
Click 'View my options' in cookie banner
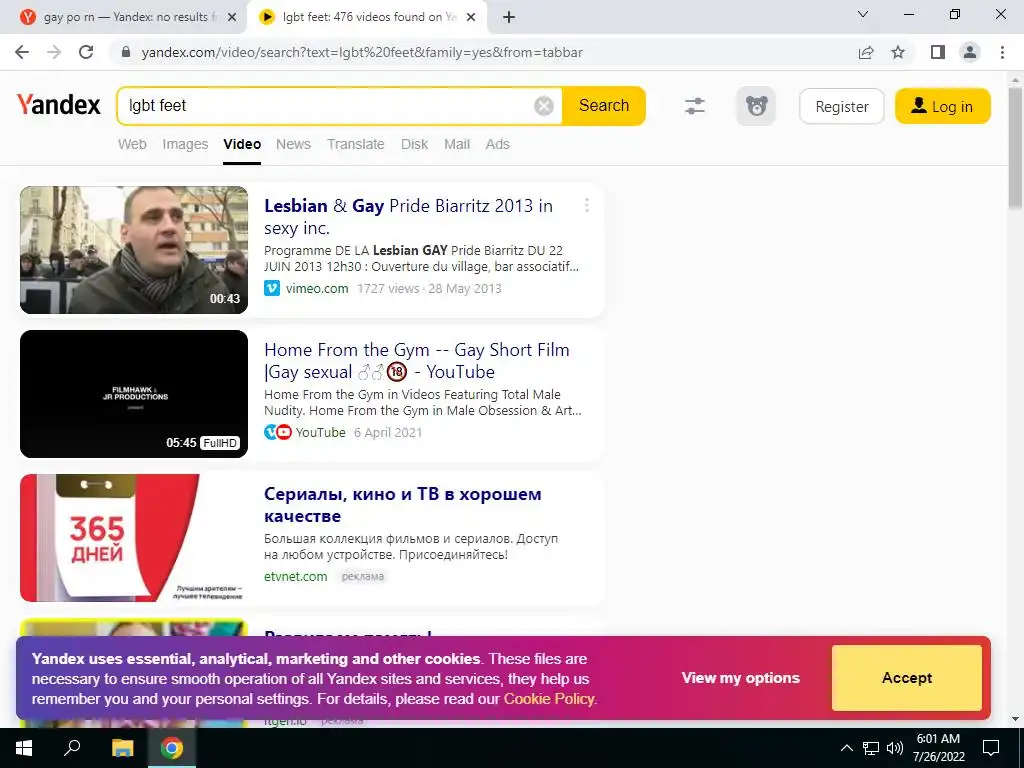coord(741,678)
